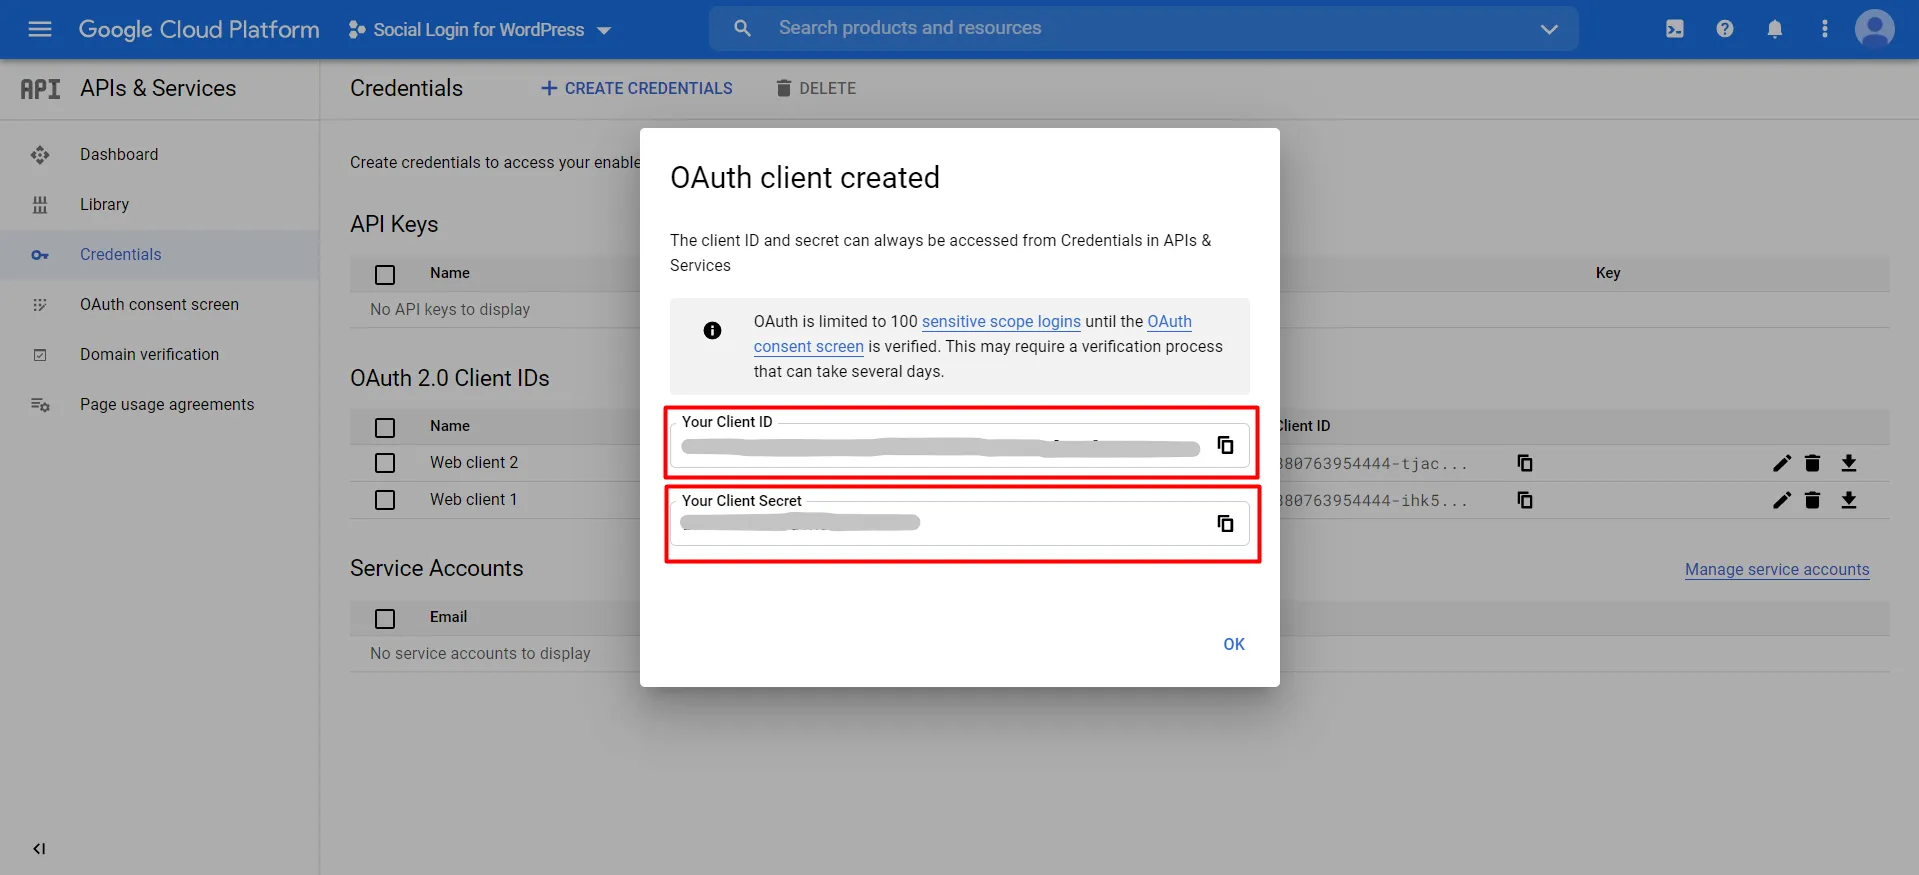Open Domain verification sidebar item
The height and width of the screenshot is (875, 1919).
[149, 354]
